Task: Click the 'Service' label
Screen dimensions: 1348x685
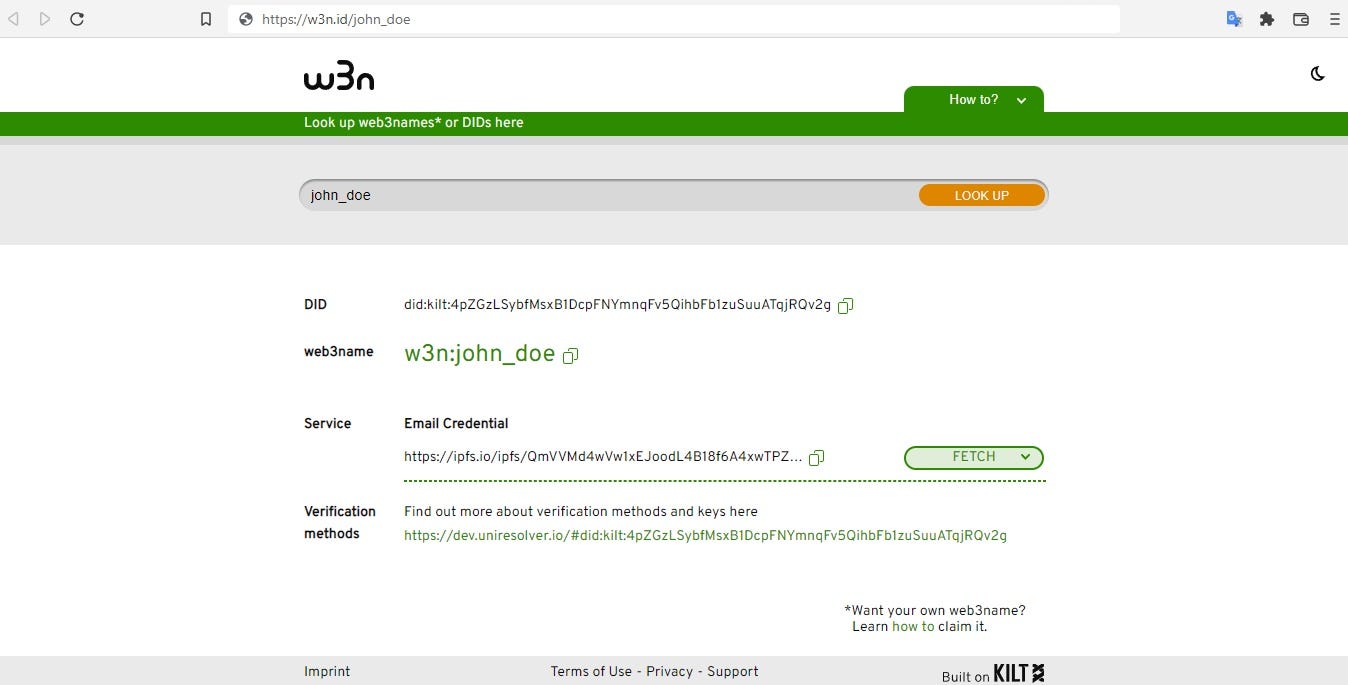Action: (327, 424)
